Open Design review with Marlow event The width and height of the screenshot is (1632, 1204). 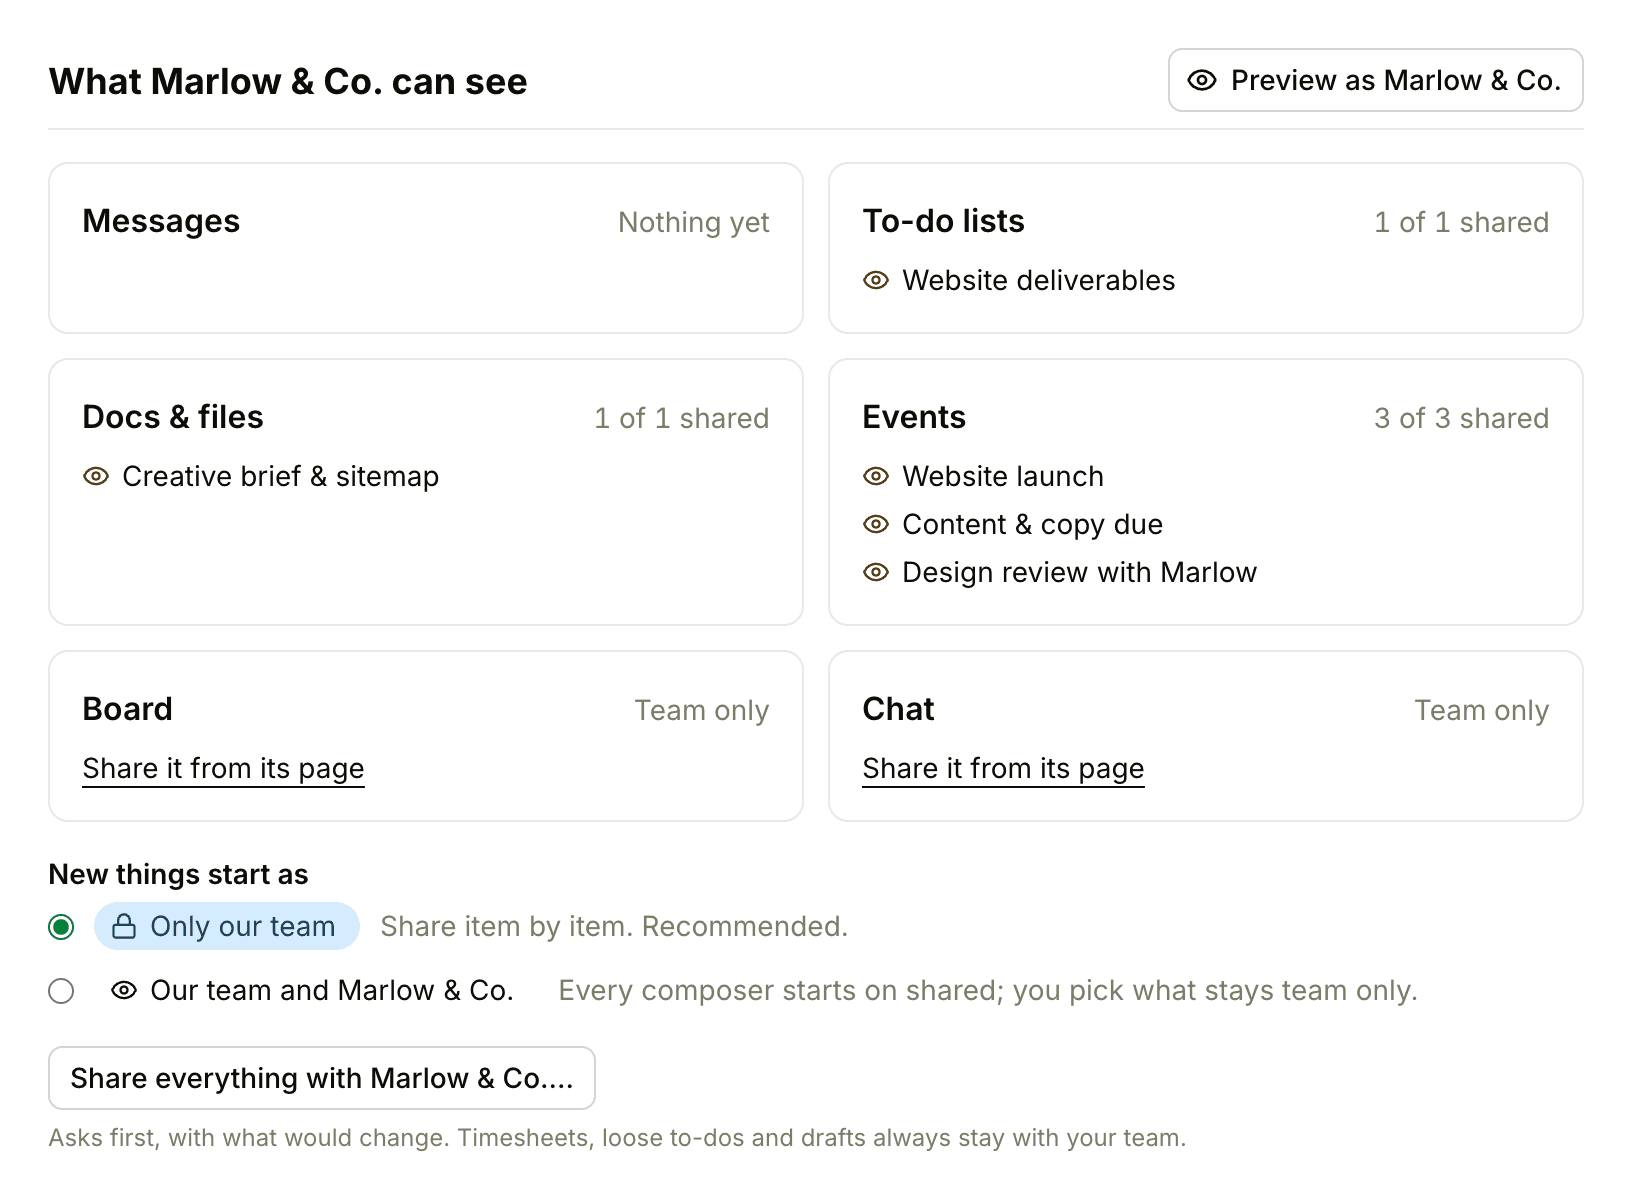(1079, 572)
